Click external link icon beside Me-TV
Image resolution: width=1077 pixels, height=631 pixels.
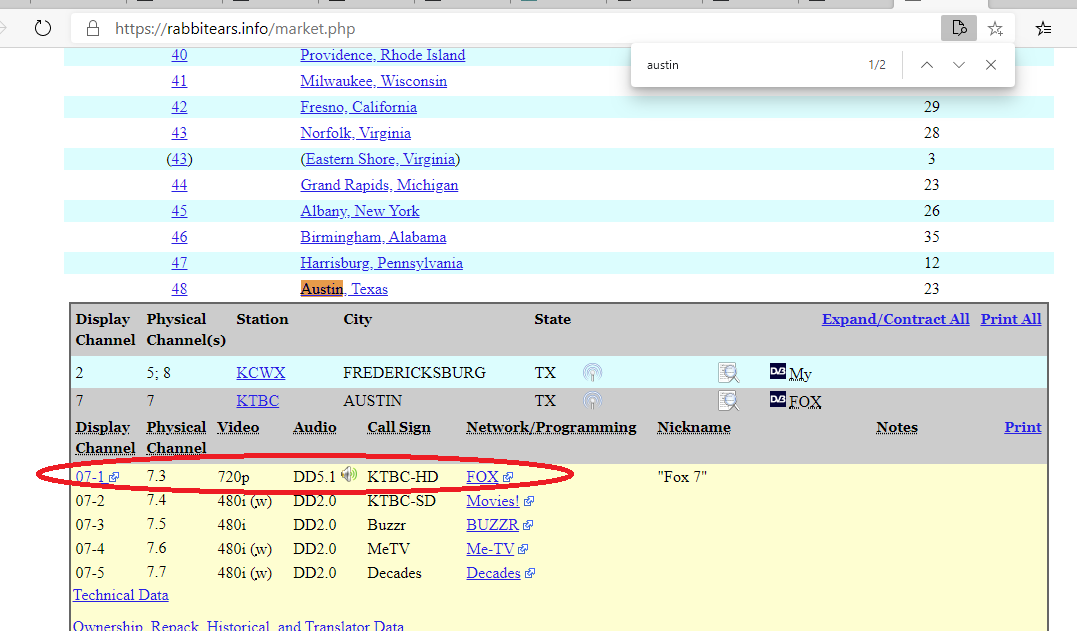[x=523, y=549]
